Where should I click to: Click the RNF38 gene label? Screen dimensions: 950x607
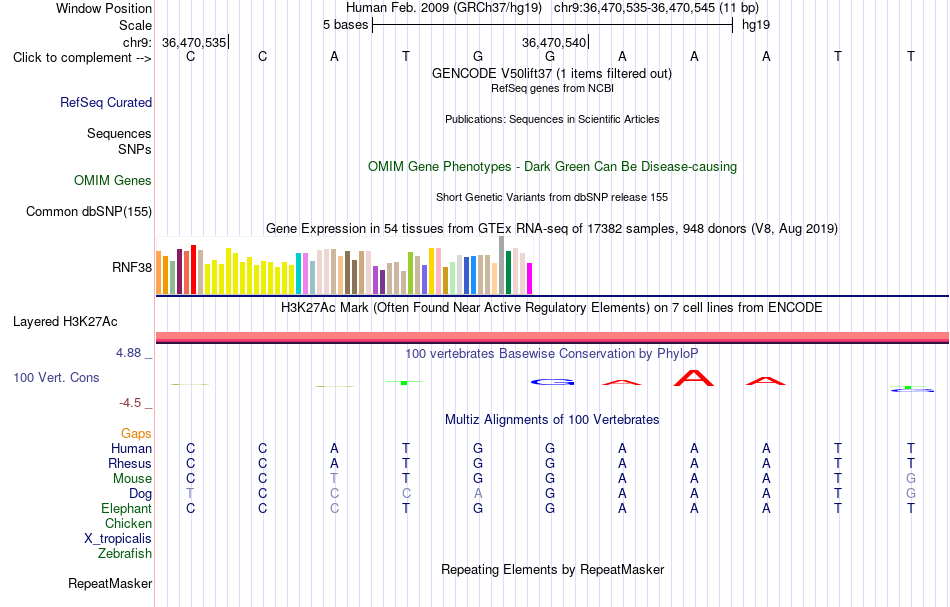[x=131, y=267]
